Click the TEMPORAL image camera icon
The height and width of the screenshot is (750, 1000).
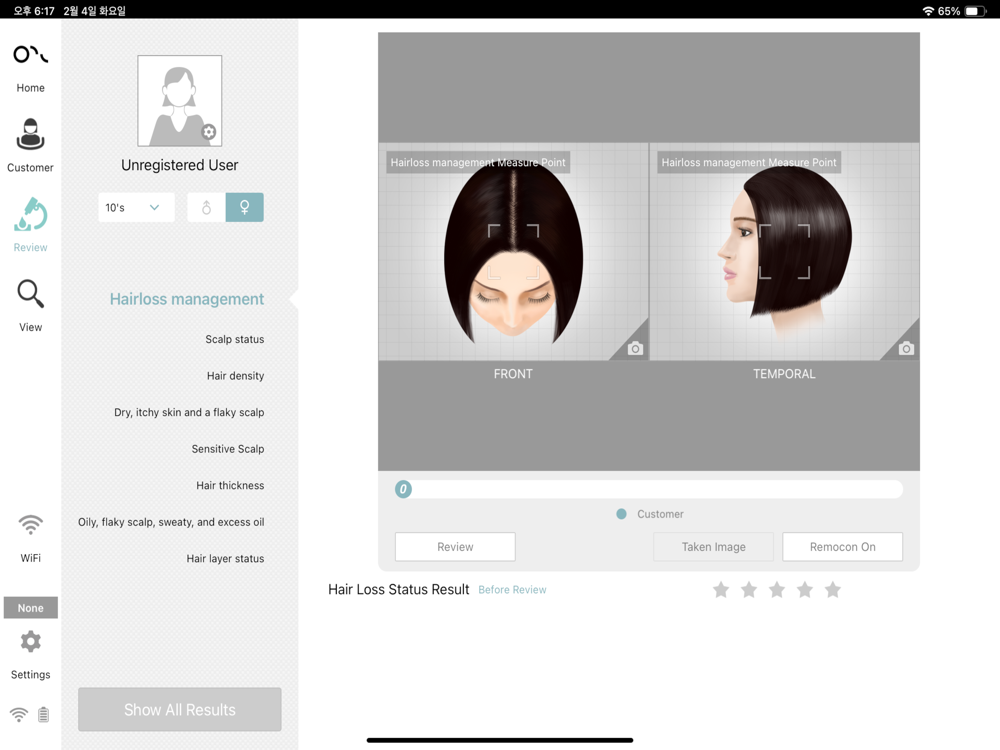906,348
